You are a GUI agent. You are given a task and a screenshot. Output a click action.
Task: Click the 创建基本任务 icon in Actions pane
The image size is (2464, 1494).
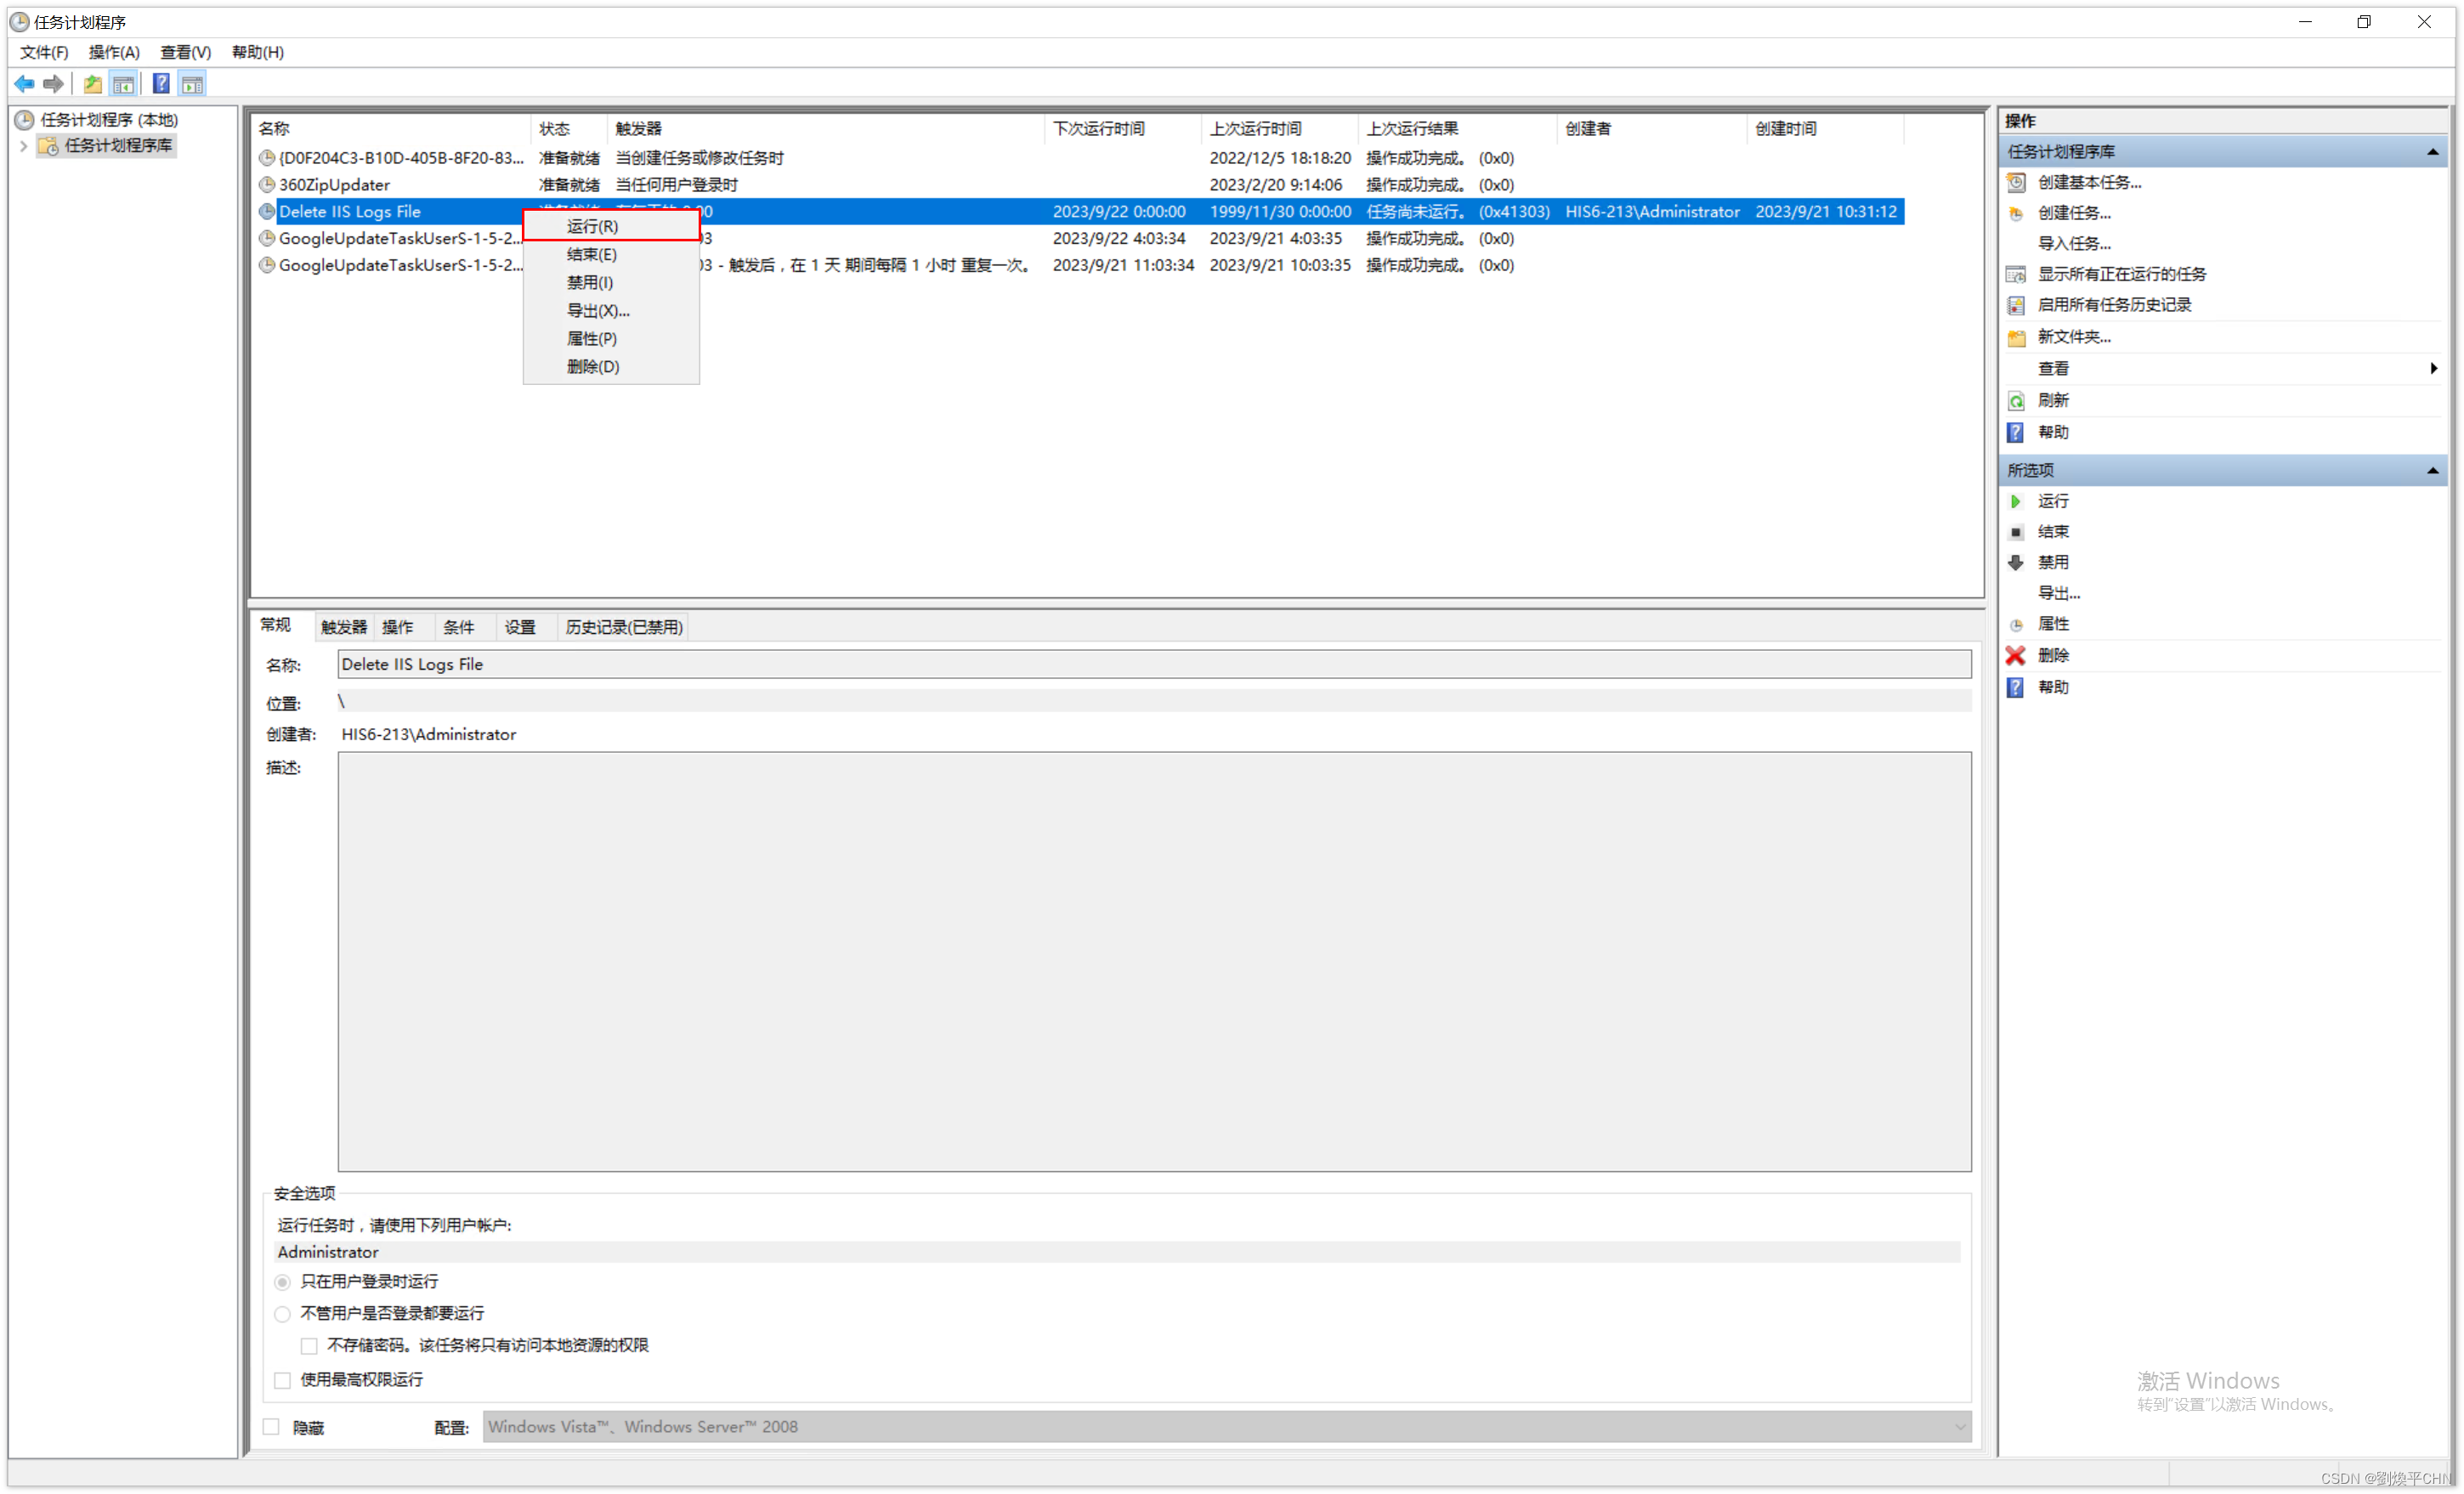2016,183
